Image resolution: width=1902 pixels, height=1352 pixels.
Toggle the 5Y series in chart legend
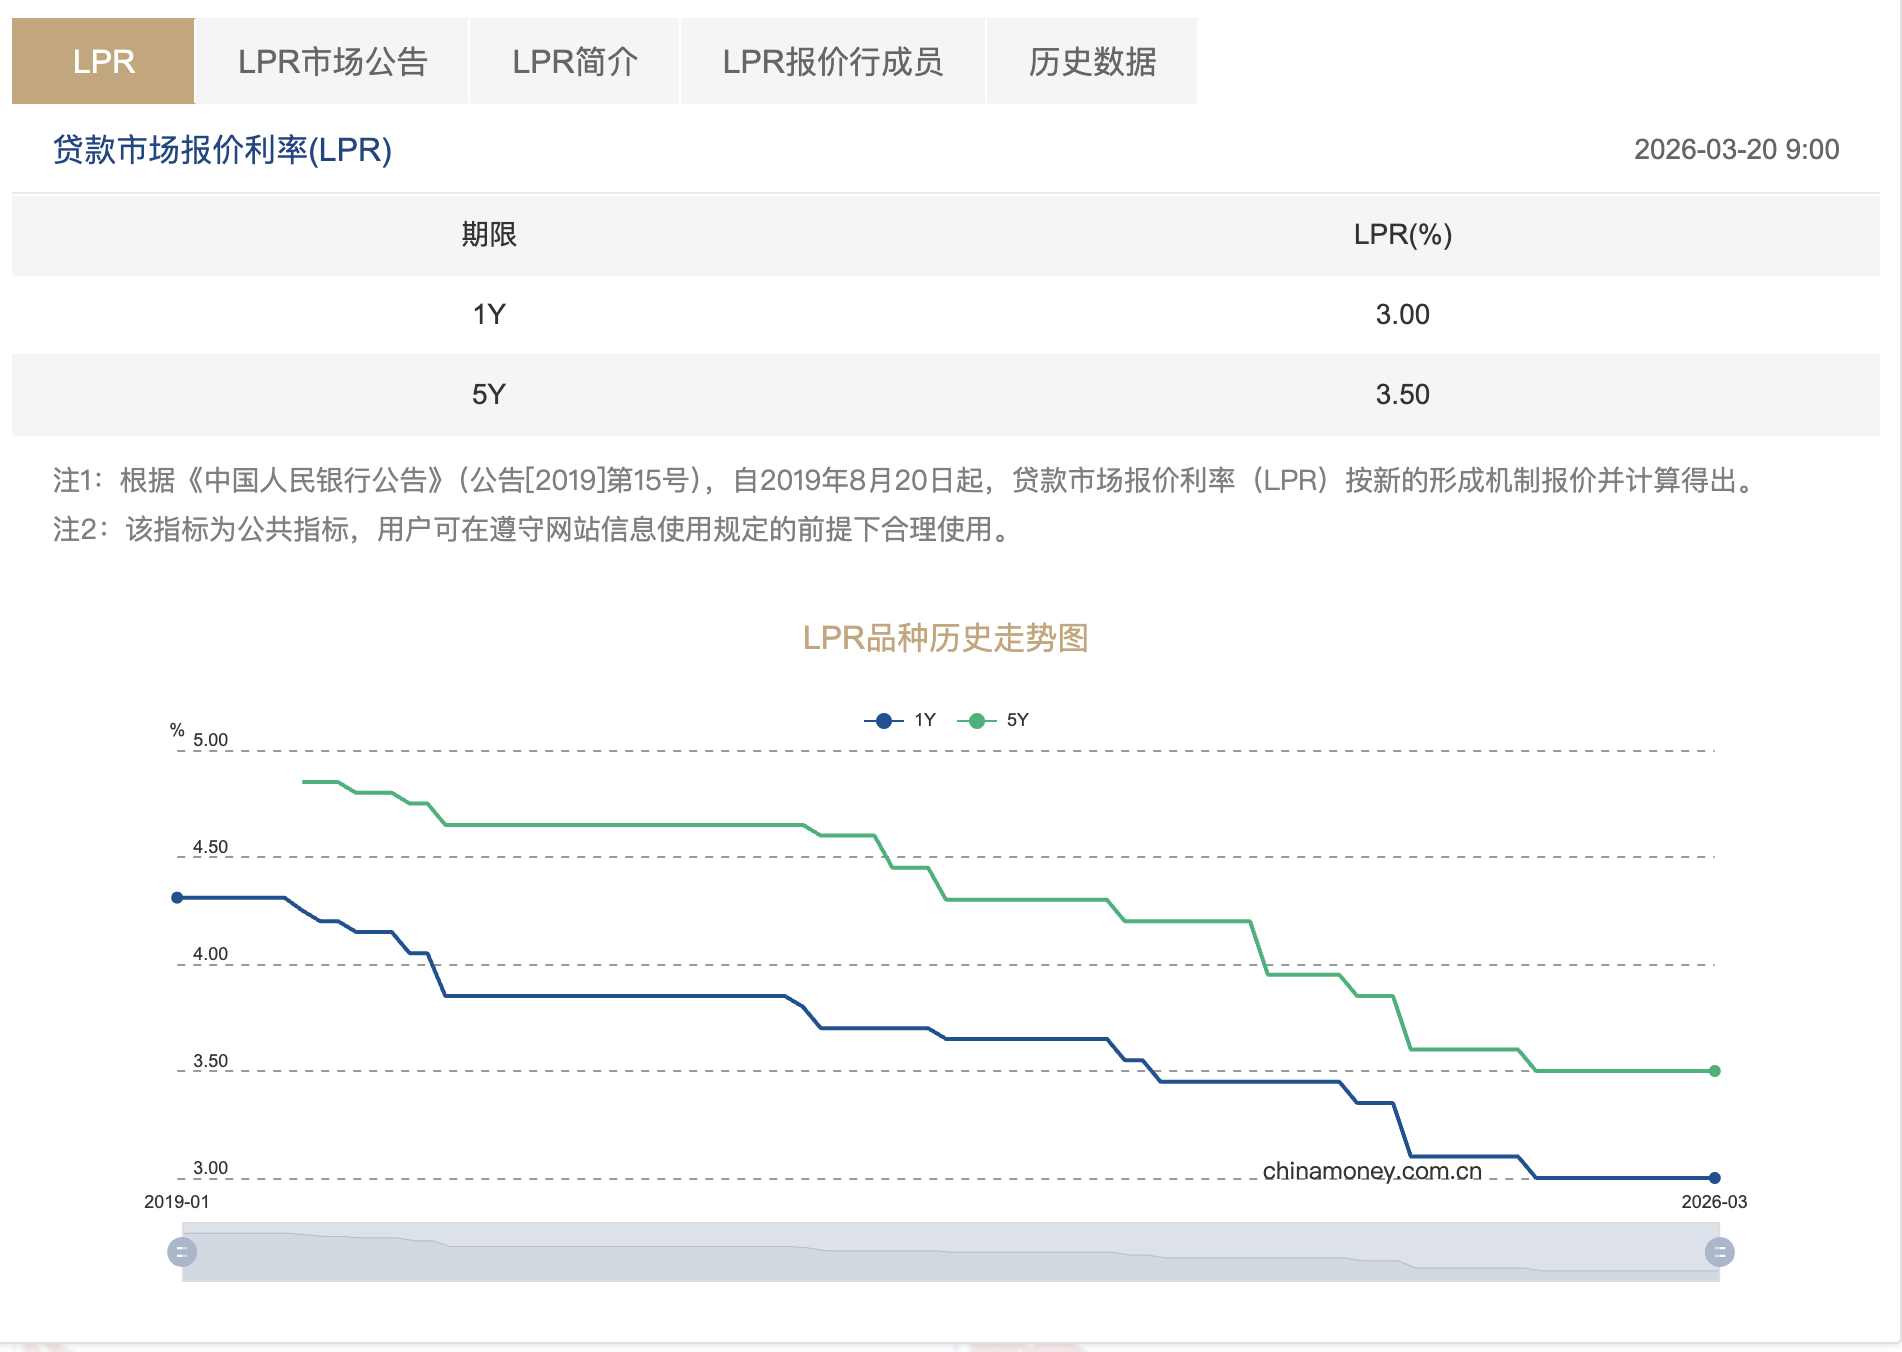1018,719
